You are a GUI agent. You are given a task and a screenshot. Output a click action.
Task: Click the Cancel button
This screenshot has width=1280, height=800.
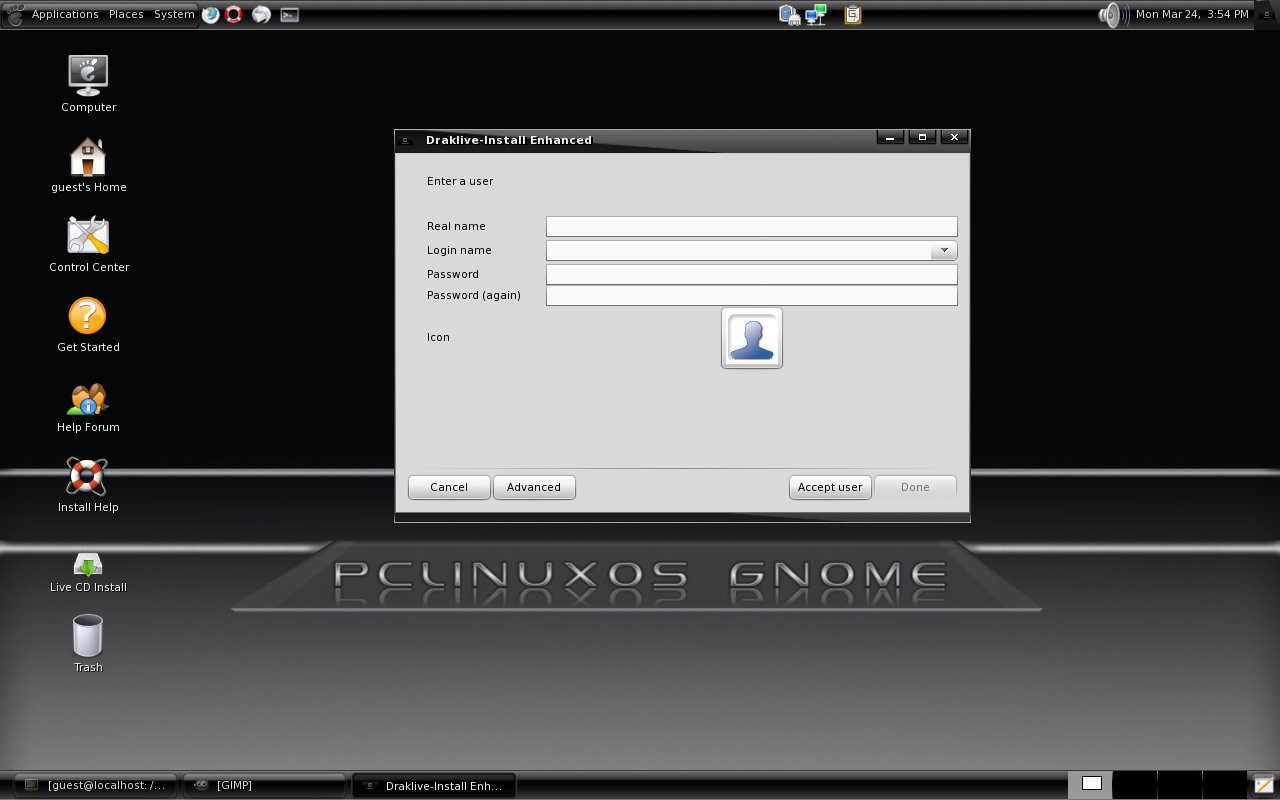click(x=449, y=487)
